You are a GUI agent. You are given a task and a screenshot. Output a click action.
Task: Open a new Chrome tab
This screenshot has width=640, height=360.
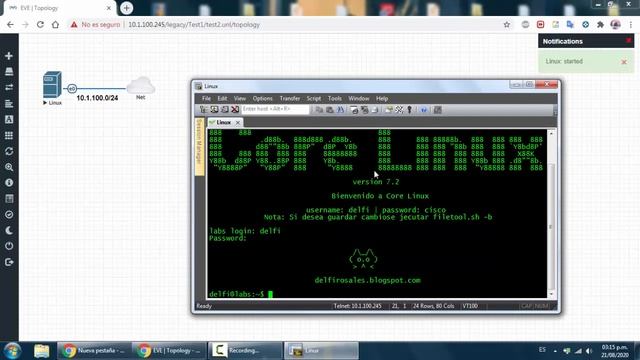coord(127,8)
